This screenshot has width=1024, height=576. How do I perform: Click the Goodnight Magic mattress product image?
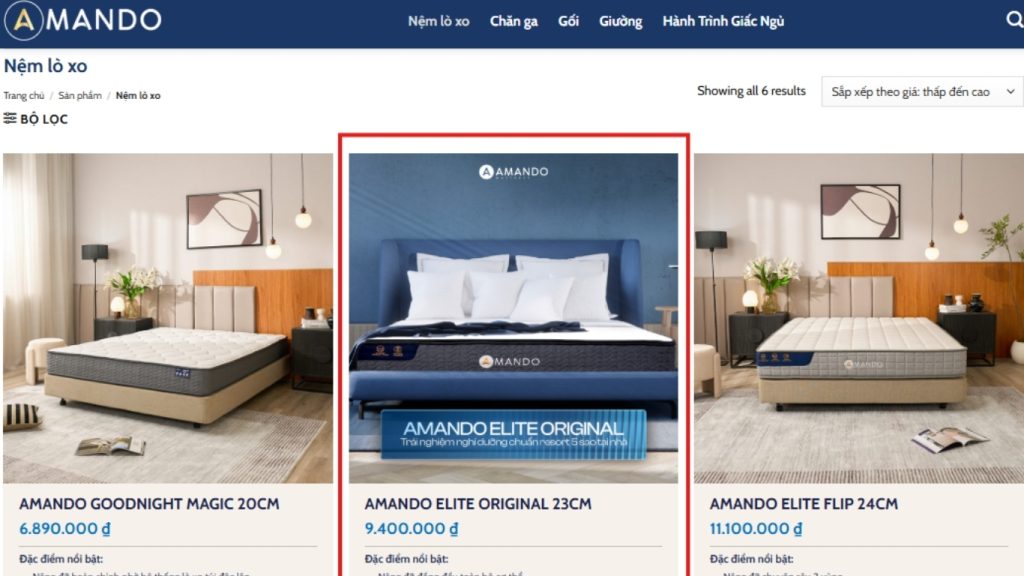pos(168,318)
